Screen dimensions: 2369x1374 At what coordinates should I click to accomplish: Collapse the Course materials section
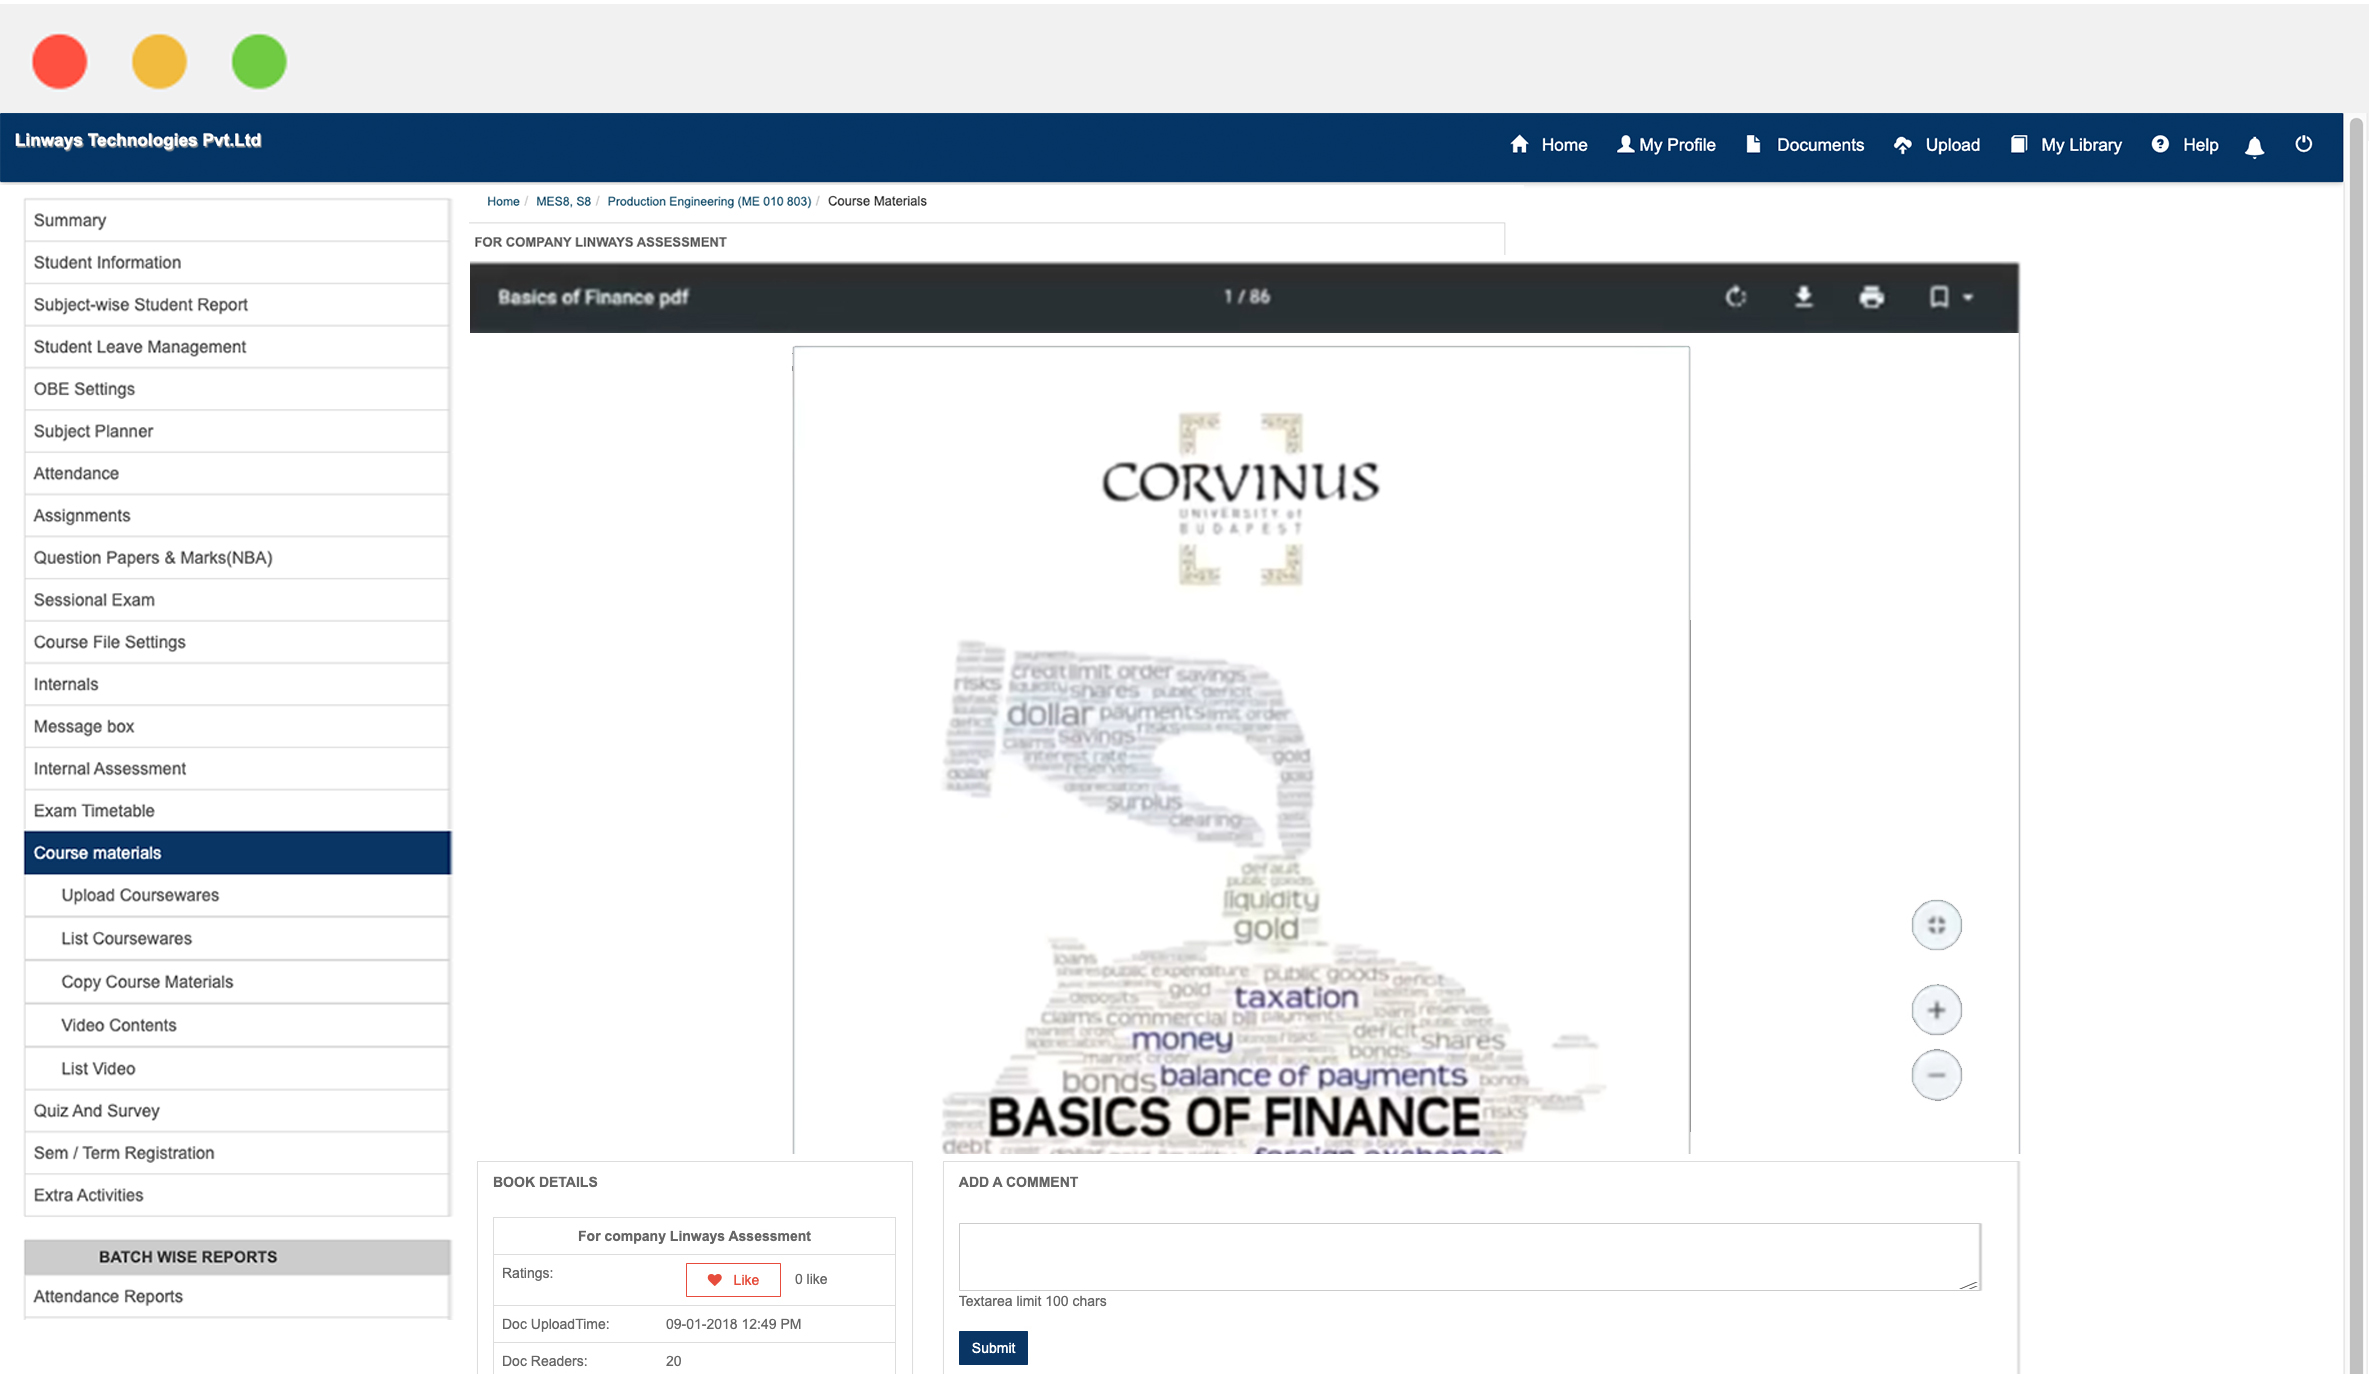point(237,853)
